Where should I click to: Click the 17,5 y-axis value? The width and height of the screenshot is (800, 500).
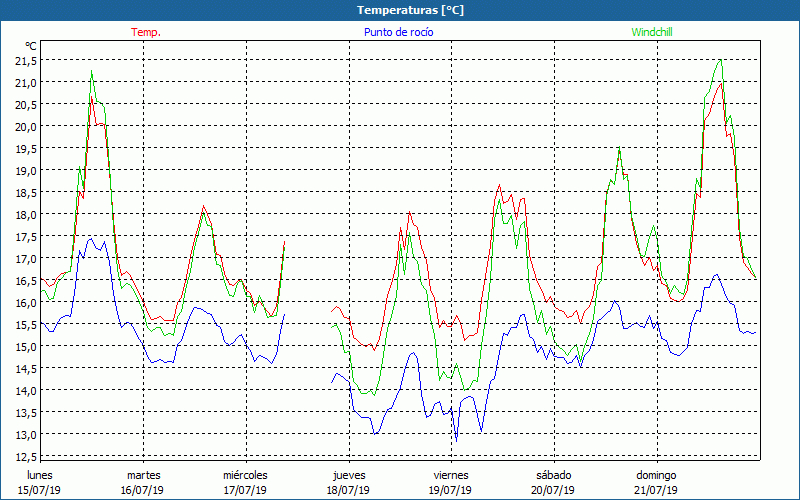pyautogui.click(x=27, y=237)
